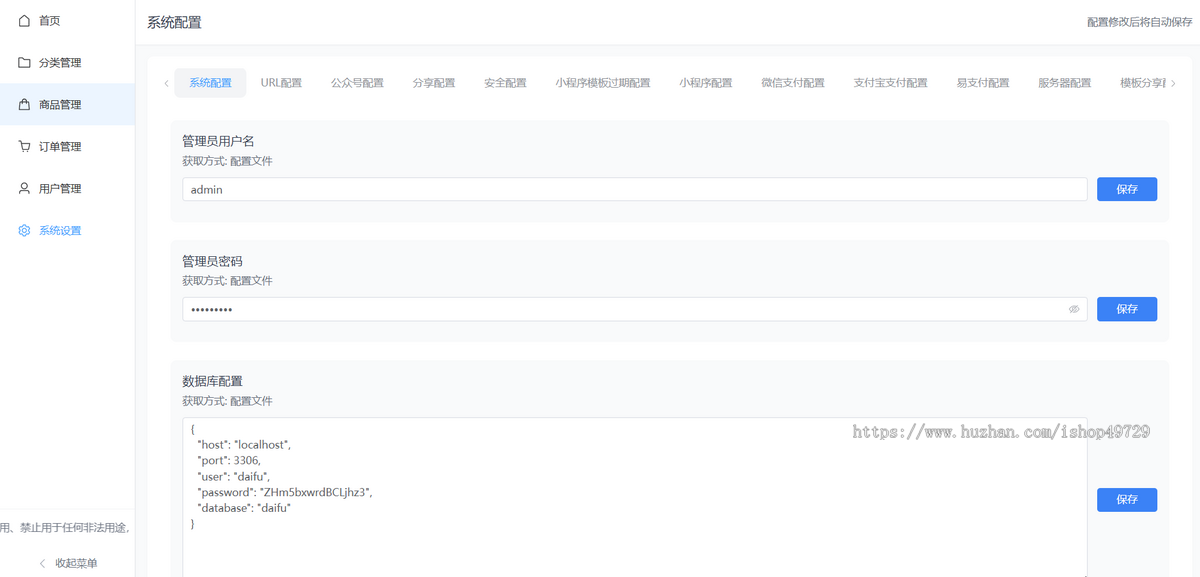Click the 管理员用户名 section heading
The width and height of the screenshot is (1200, 577).
[x=218, y=141]
